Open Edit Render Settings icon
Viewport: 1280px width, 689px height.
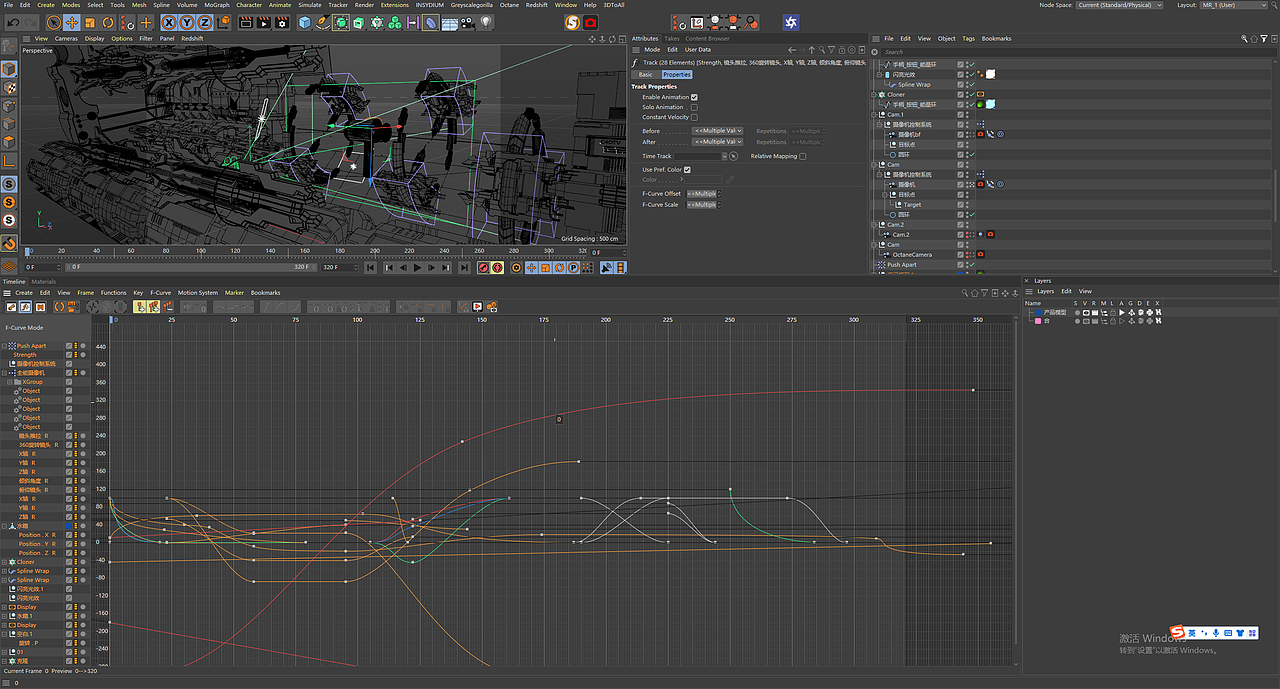click(x=284, y=22)
